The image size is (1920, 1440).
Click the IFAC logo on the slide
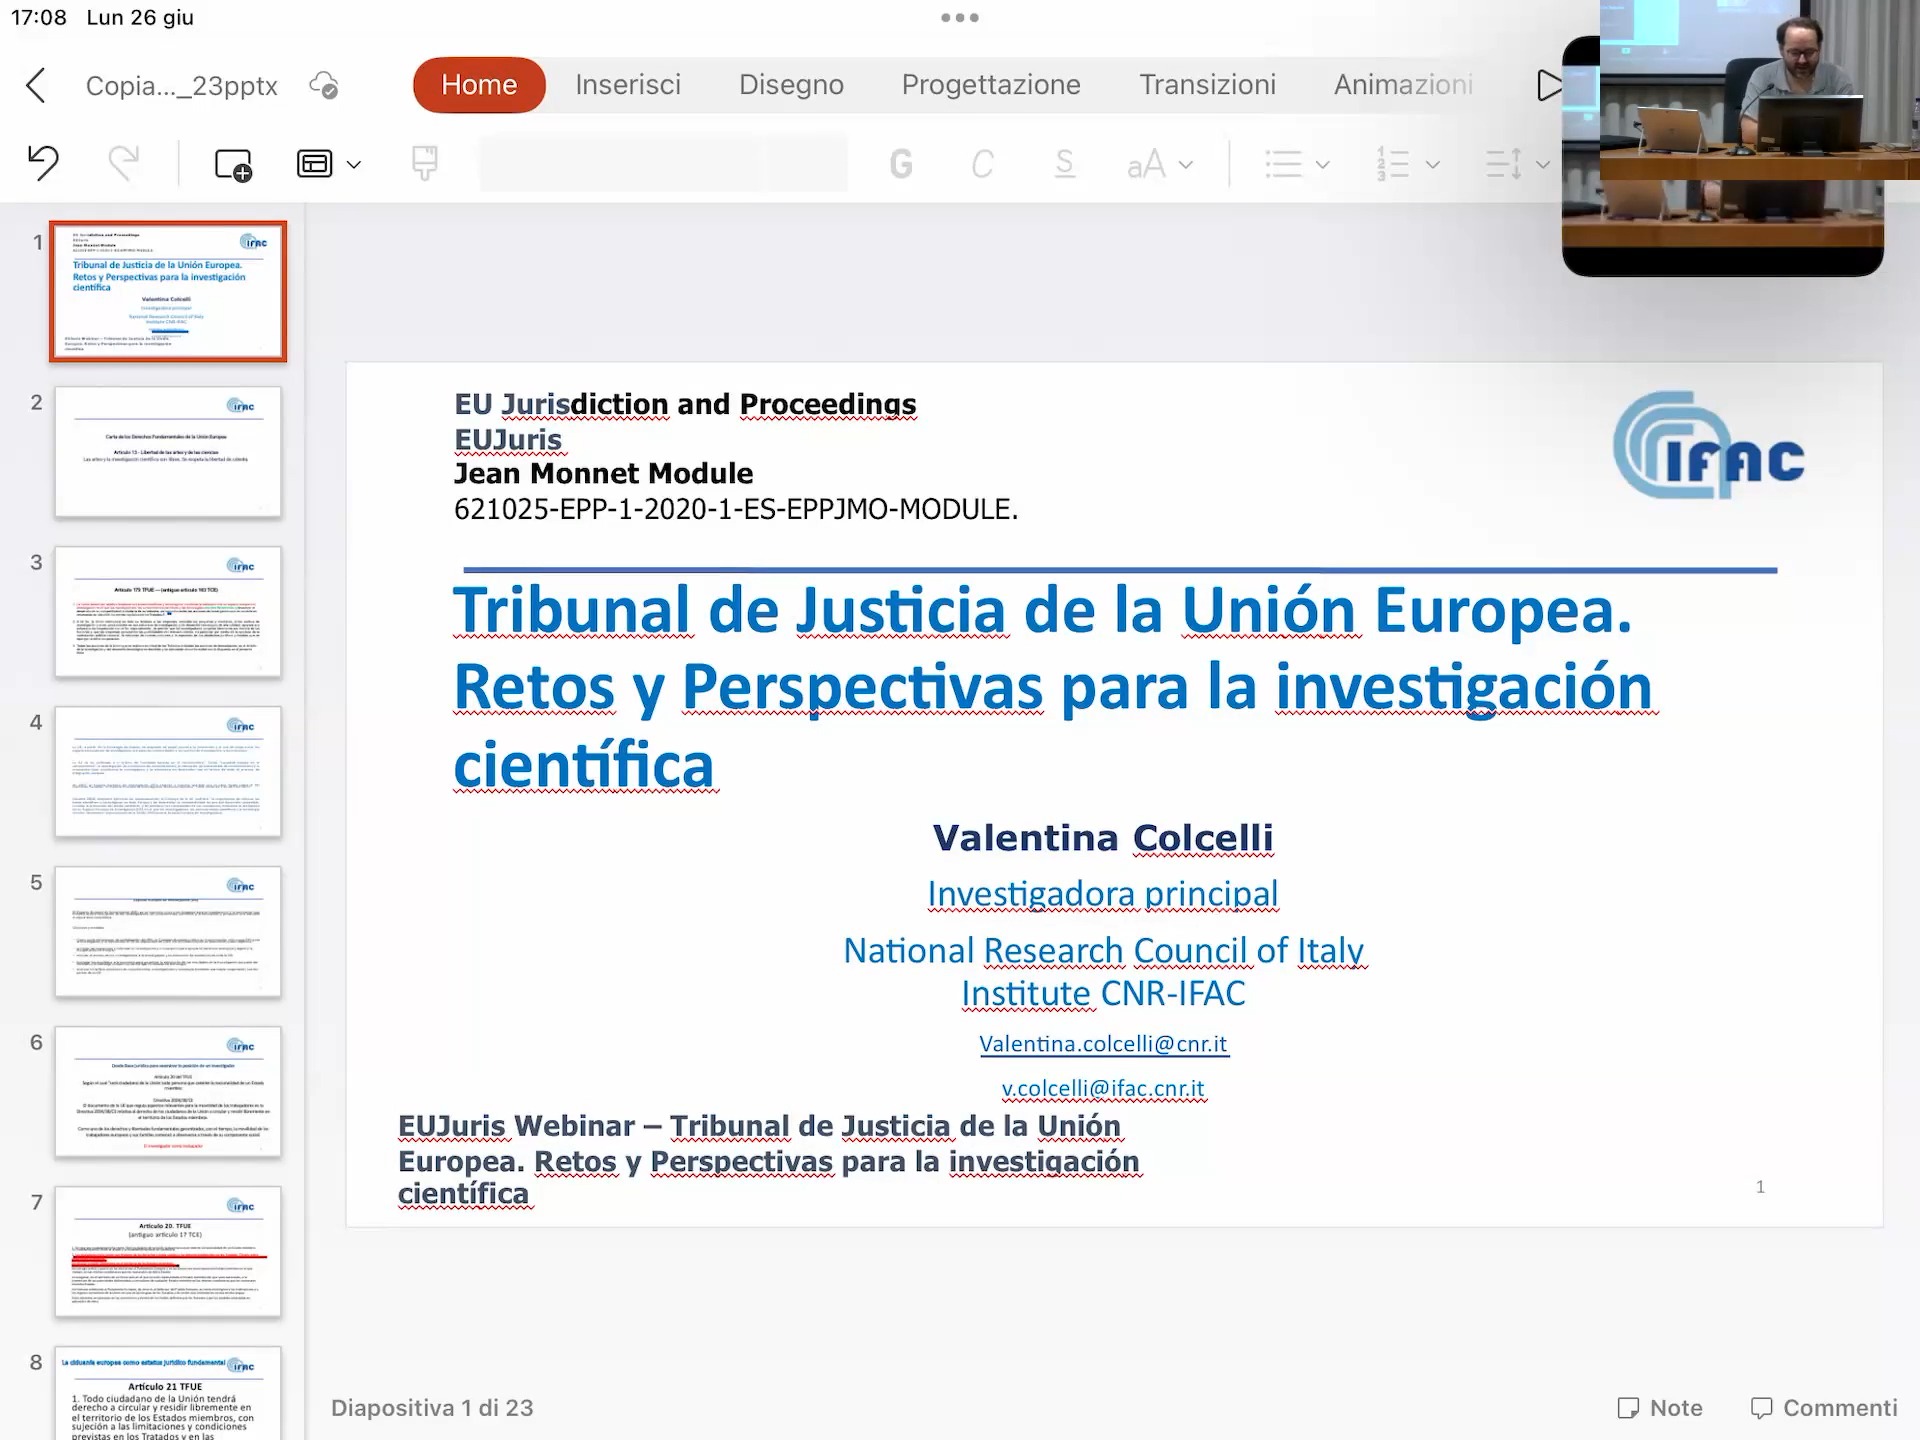1709,445
